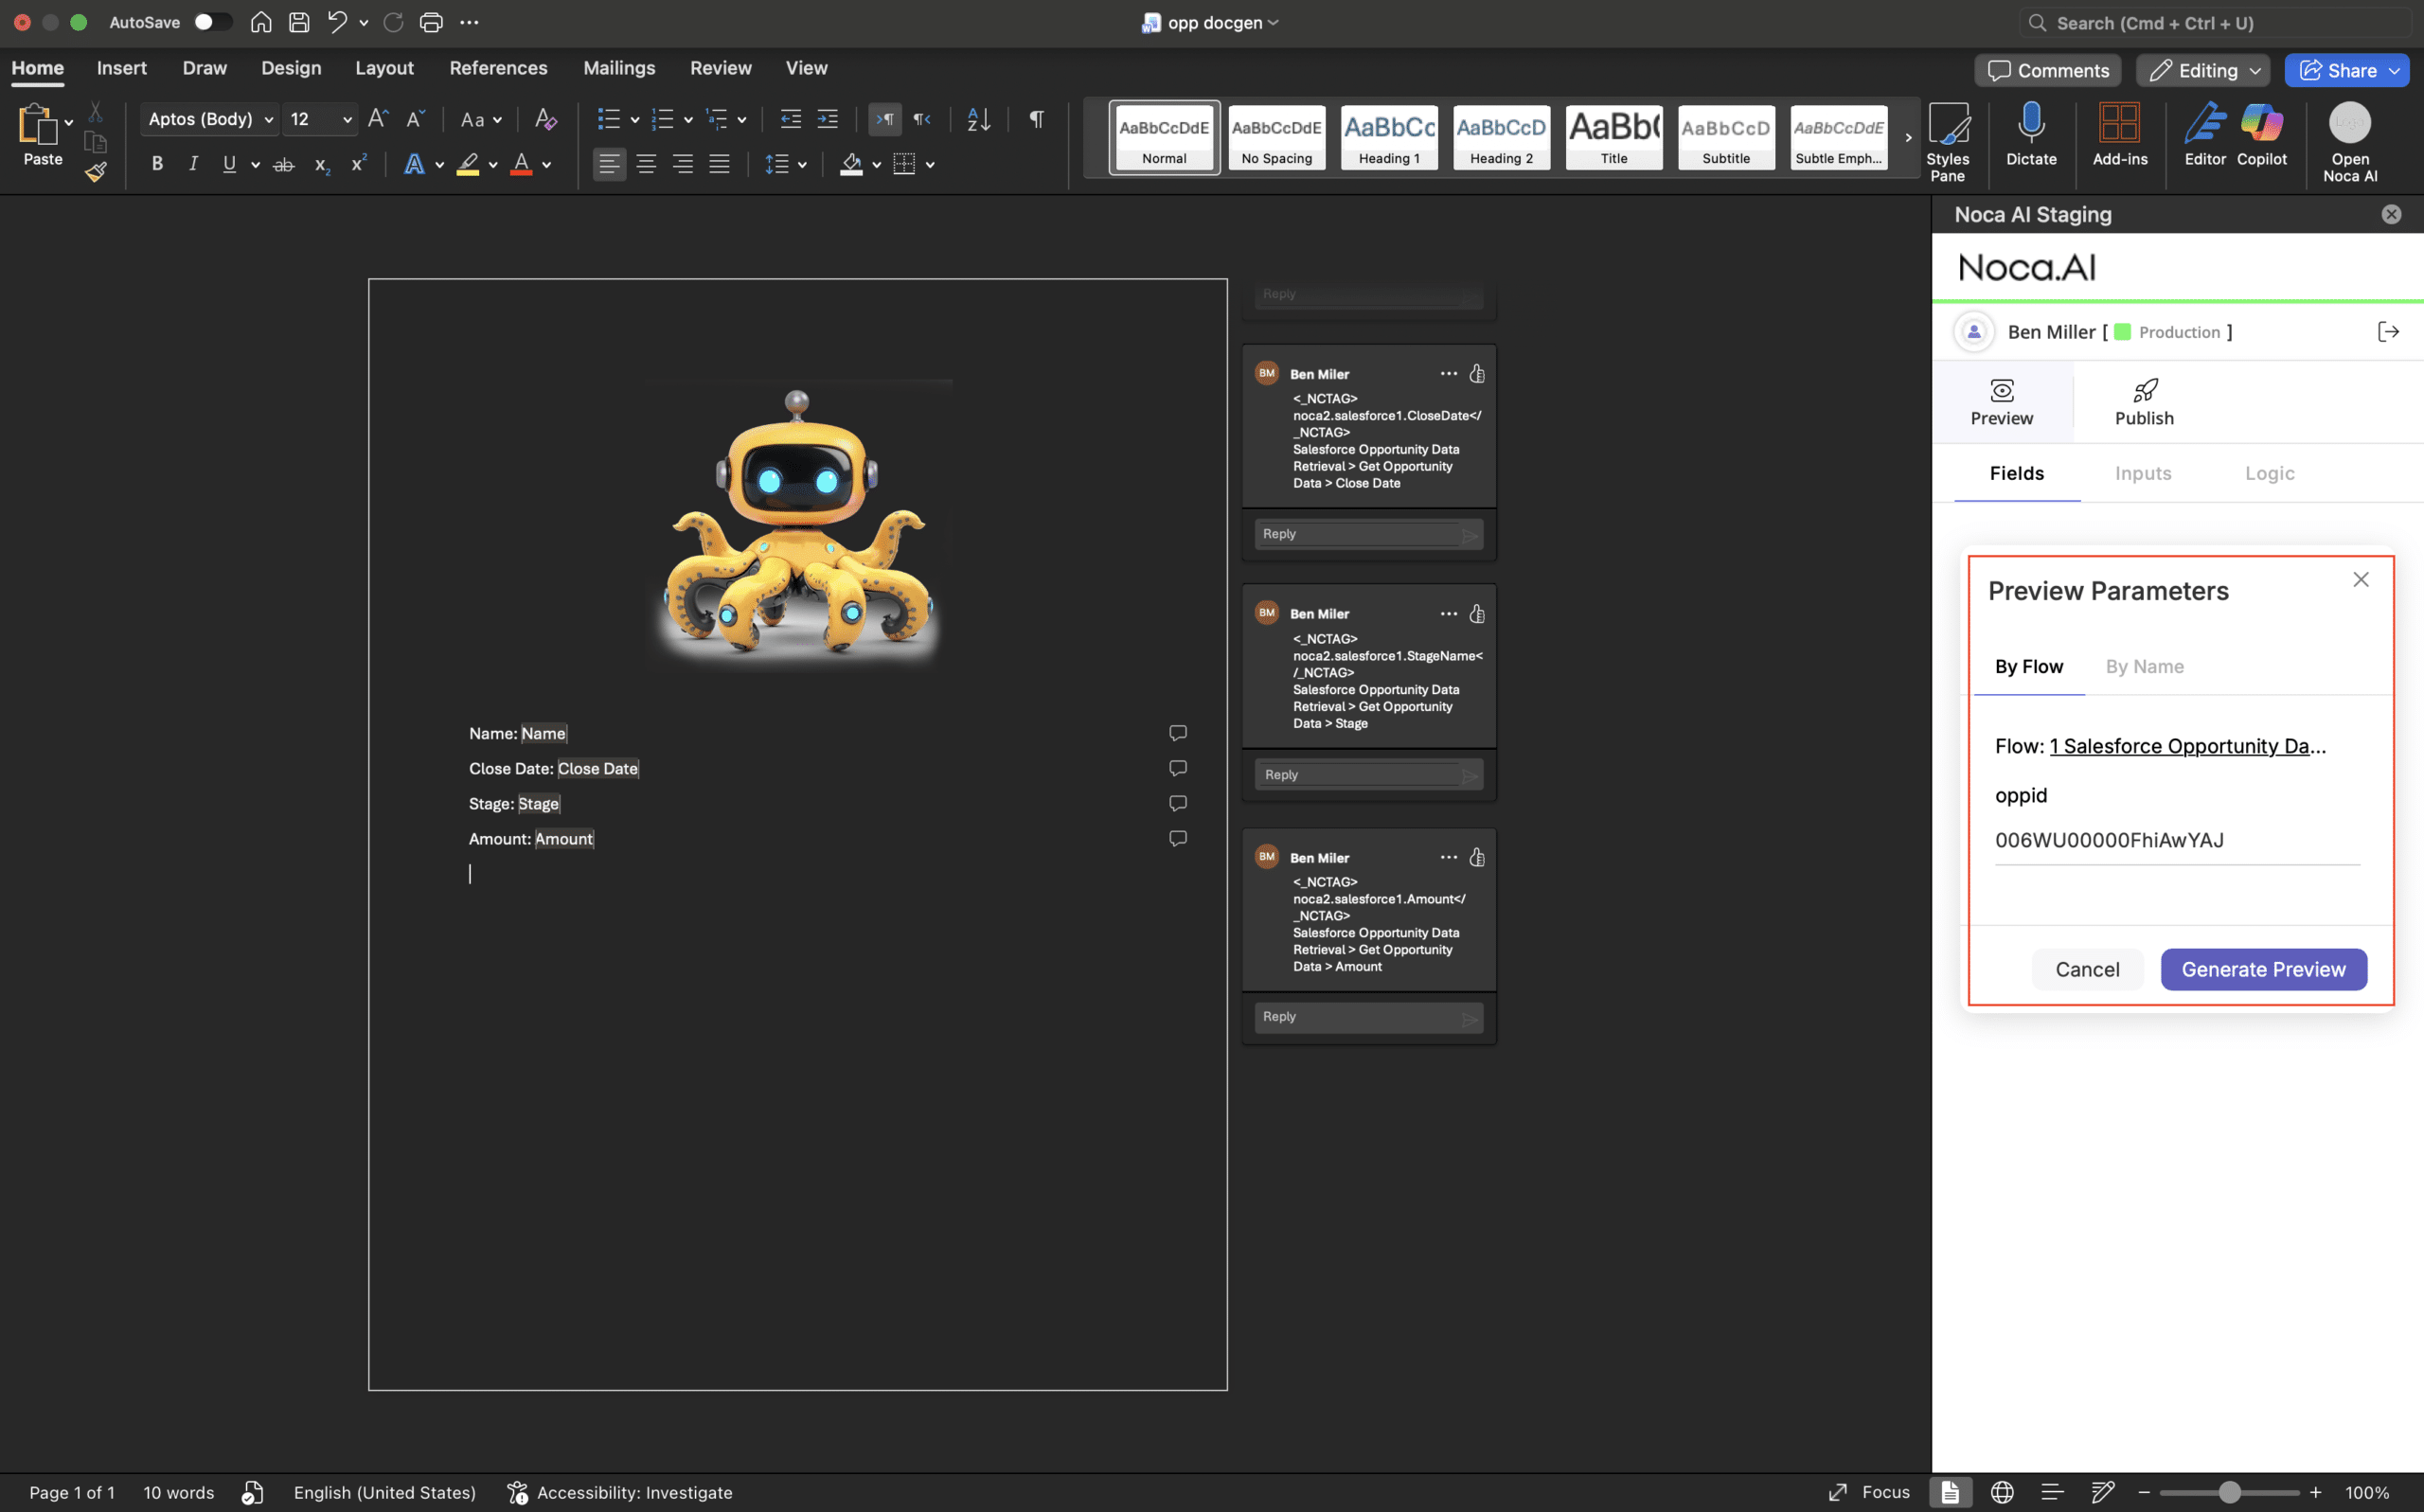Toggle the AutoSave switch
The image size is (2424, 1512).
211,22
